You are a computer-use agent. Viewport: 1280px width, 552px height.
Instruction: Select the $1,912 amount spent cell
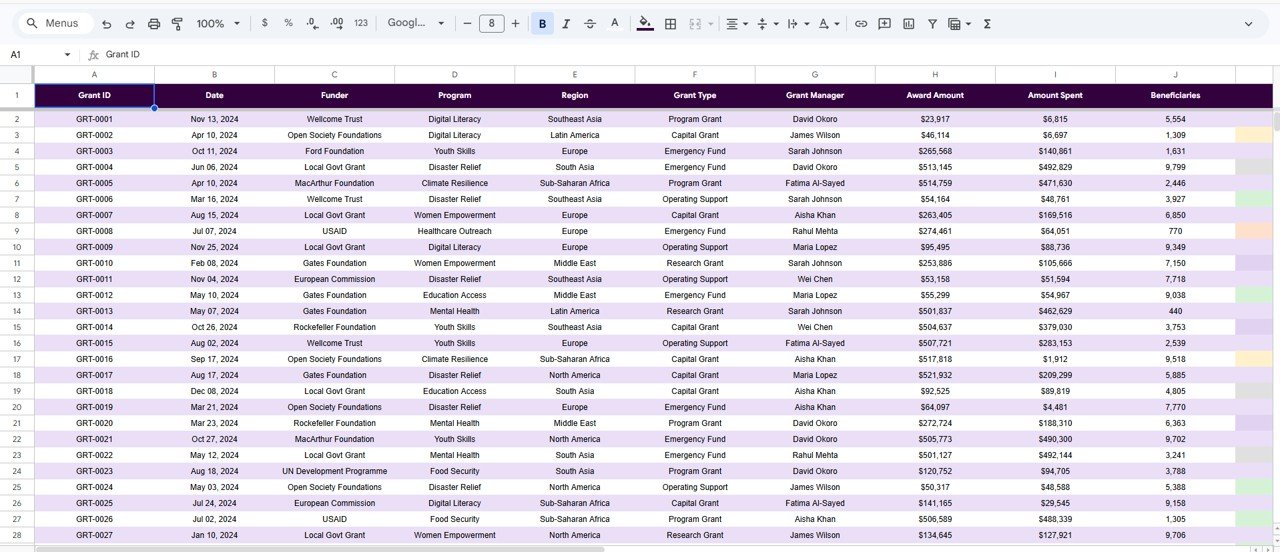click(x=1055, y=359)
